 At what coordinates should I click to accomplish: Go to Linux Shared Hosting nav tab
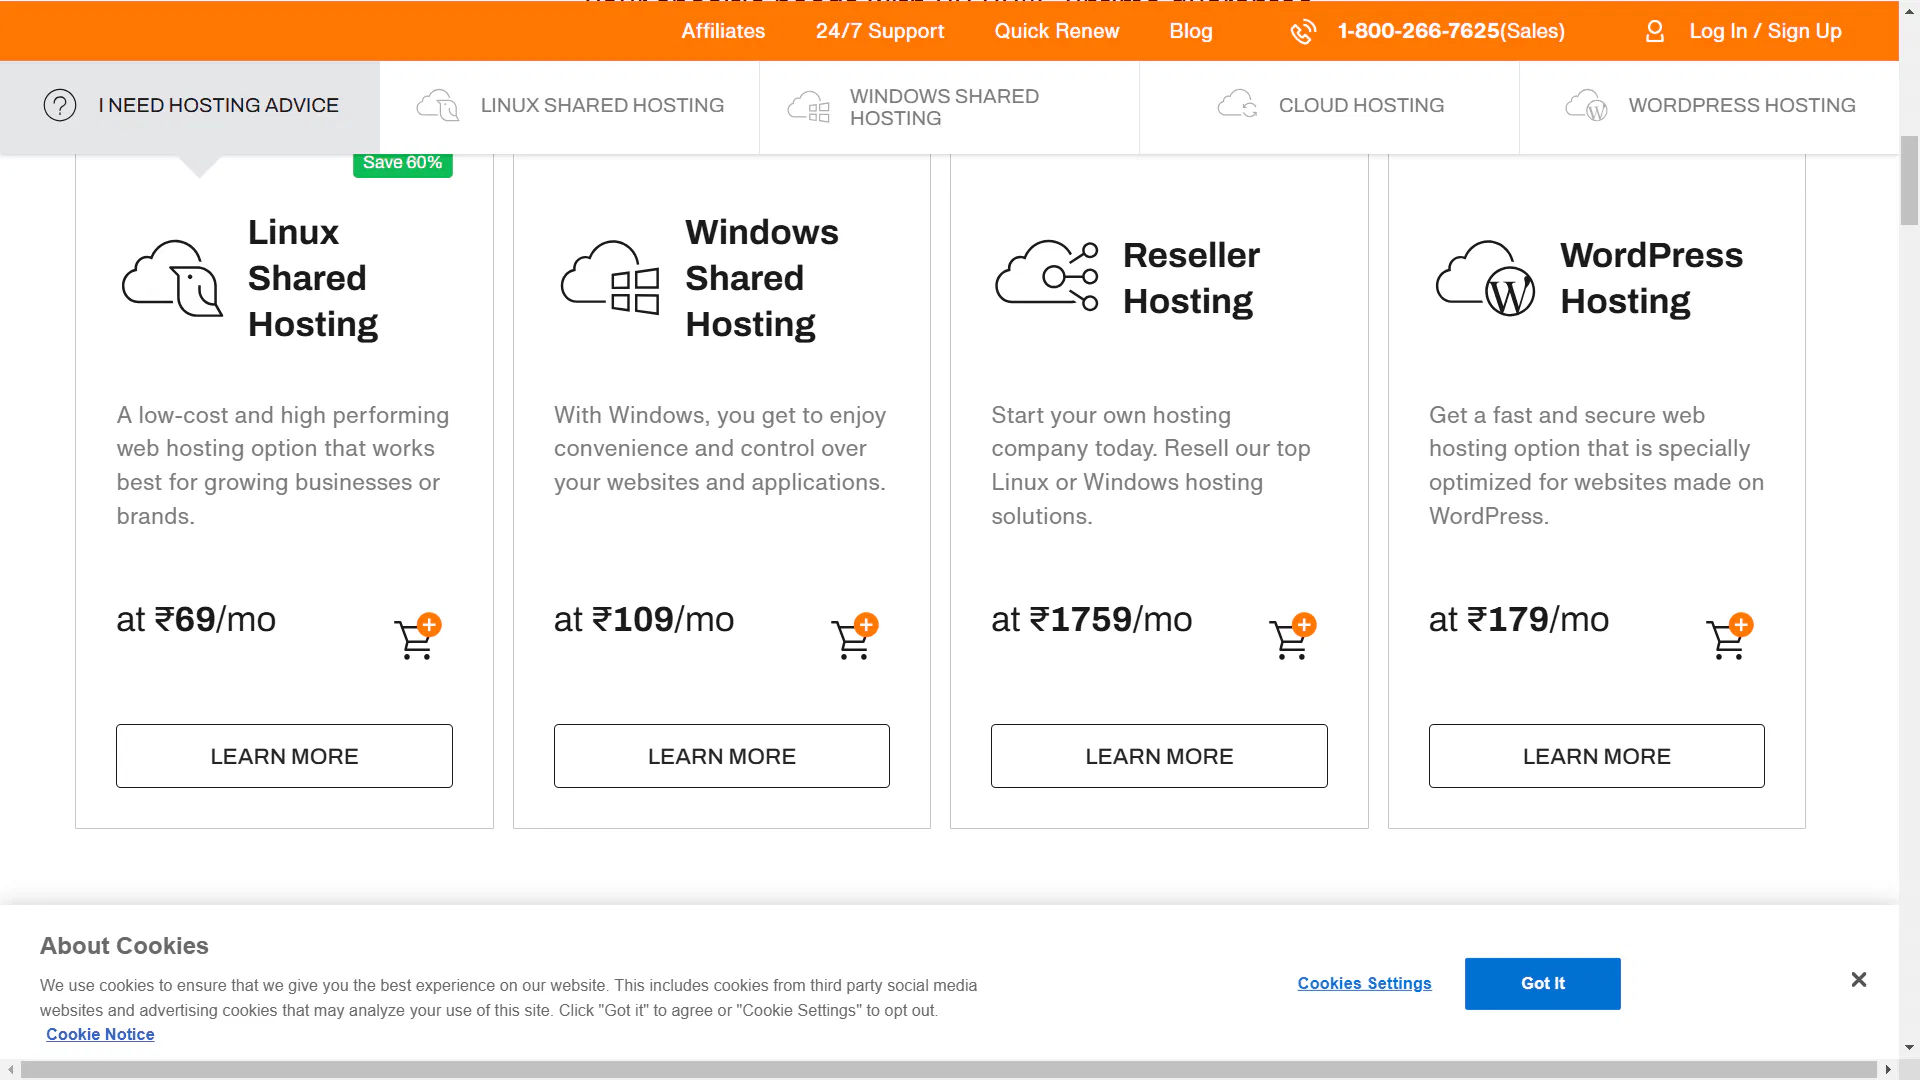[570, 106]
